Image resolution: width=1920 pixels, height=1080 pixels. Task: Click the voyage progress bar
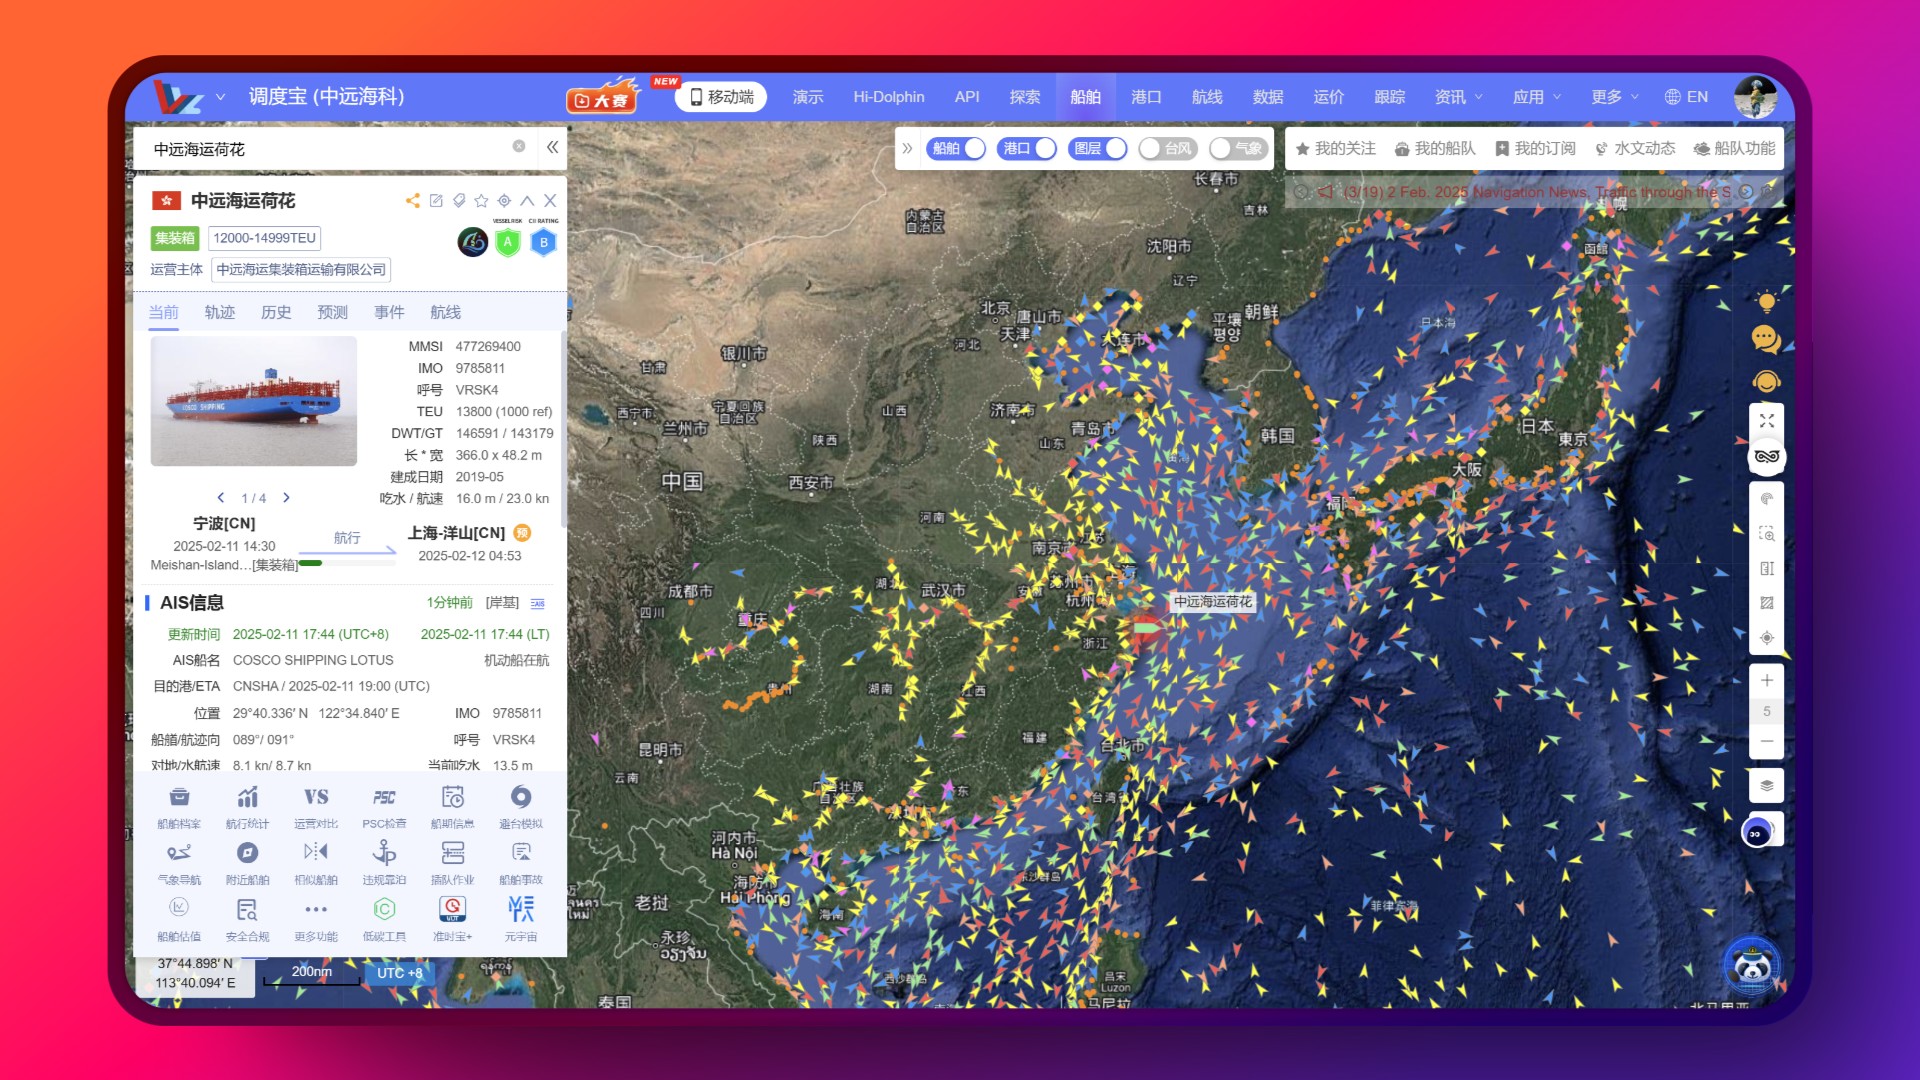pyautogui.click(x=348, y=564)
